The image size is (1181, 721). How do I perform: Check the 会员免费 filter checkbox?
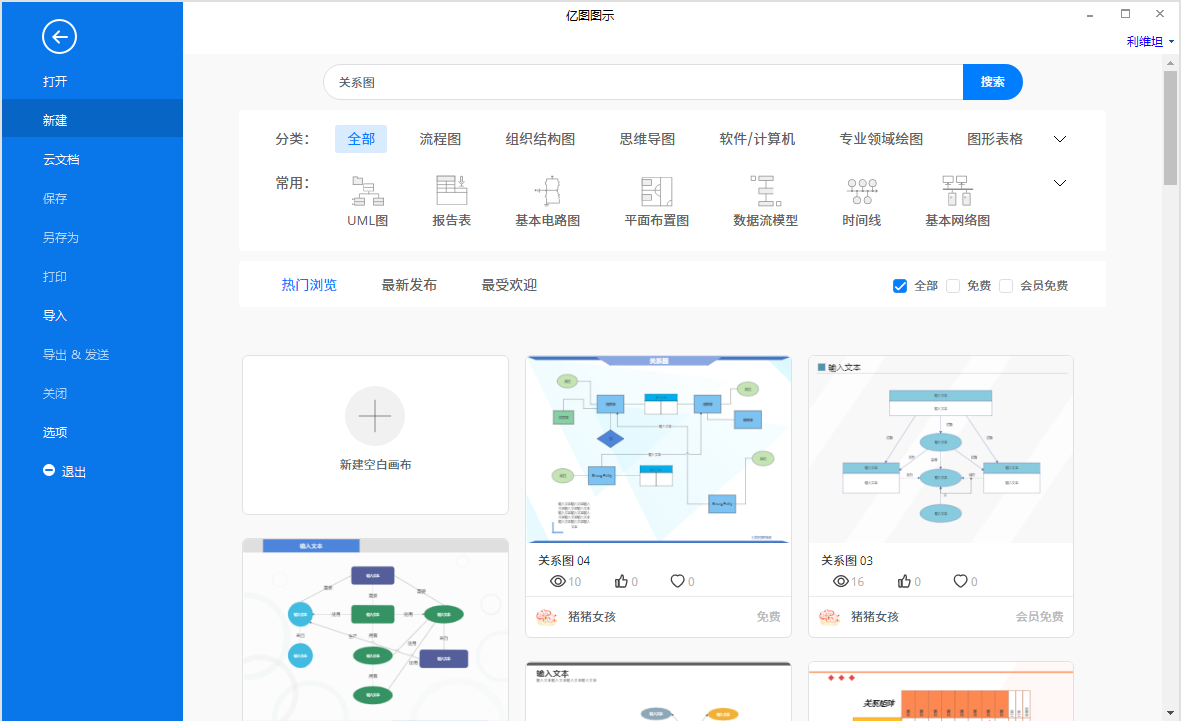pyautogui.click(x=1006, y=286)
